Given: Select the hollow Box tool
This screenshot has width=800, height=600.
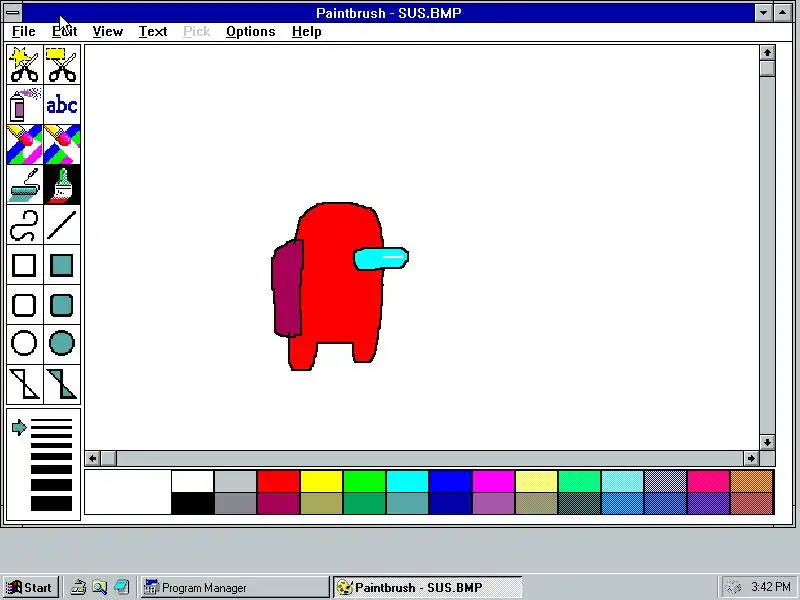Looking at the screenshot, I should point(24,265).
